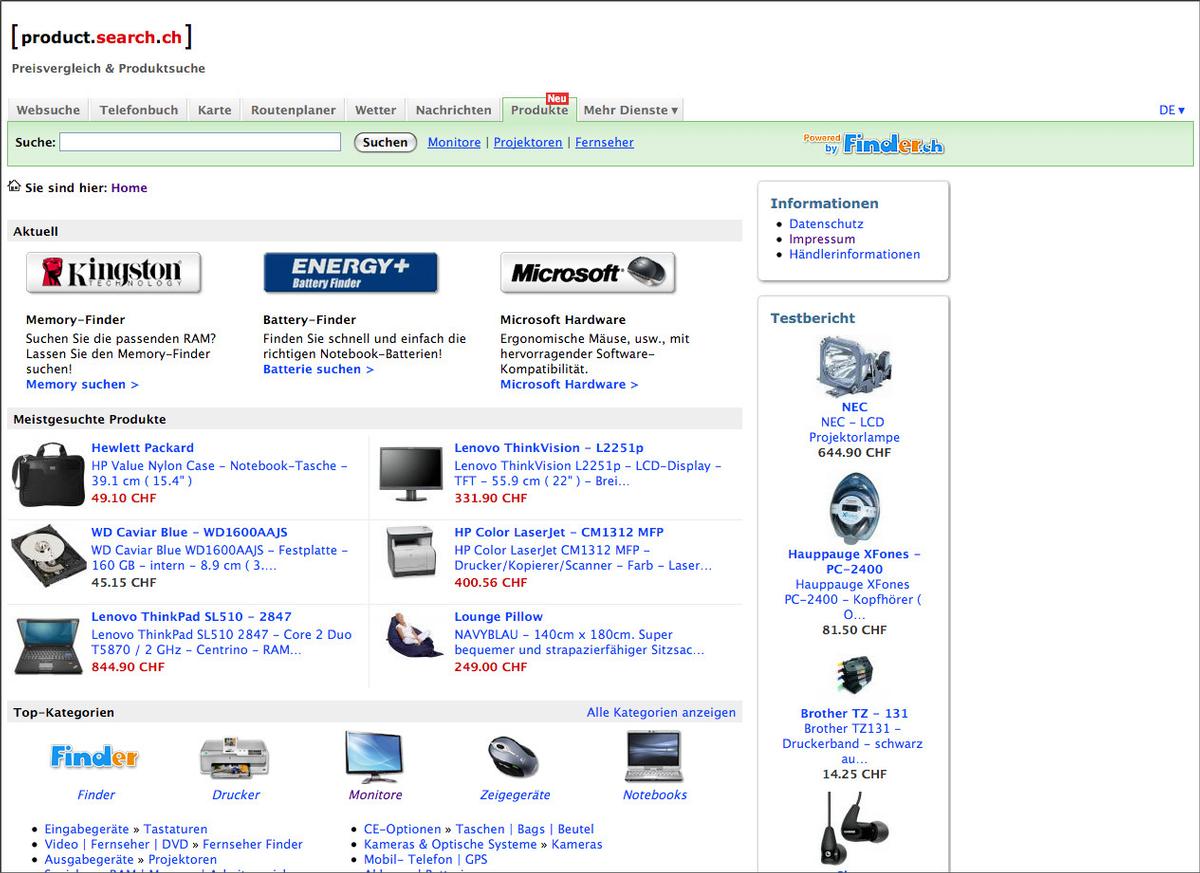Click 'Batterie suchen >' link
The height and width of the screenshot is (873, 1200).
click(x=318, y=369)
